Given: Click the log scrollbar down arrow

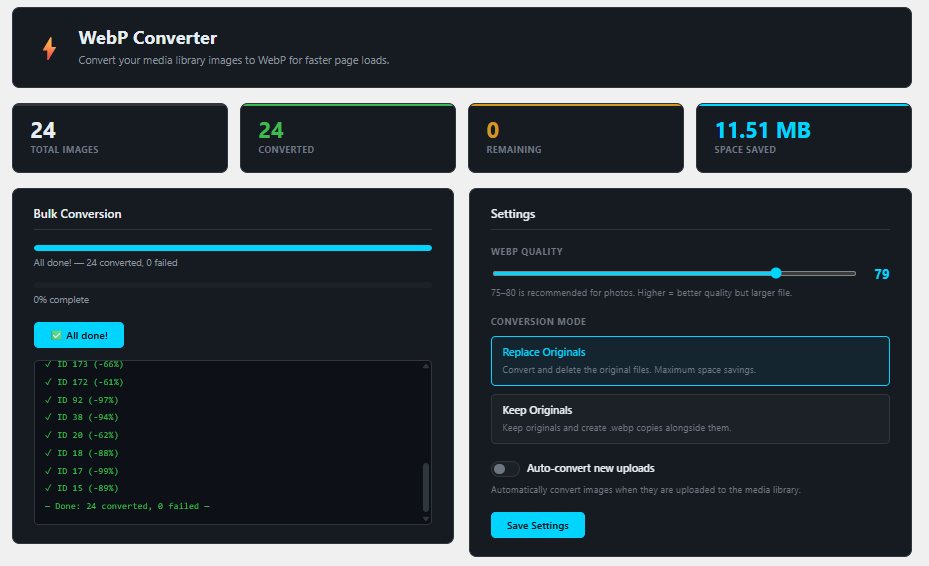Looking at the screenshot, I should [x=425, y=519].
